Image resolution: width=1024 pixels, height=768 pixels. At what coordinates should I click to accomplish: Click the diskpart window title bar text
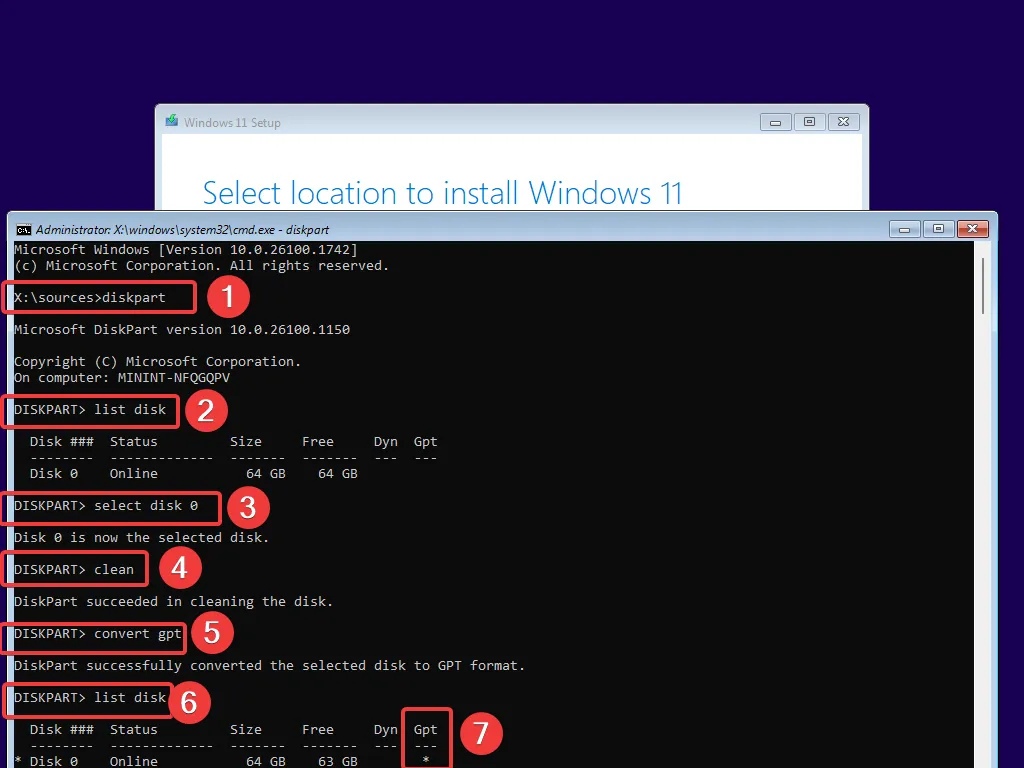180,229
